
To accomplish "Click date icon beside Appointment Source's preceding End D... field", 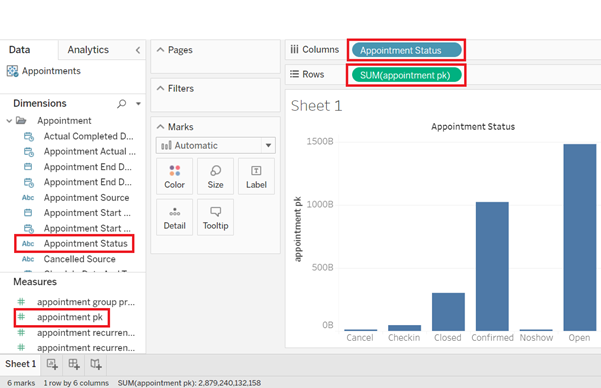I will click(29, 182).
